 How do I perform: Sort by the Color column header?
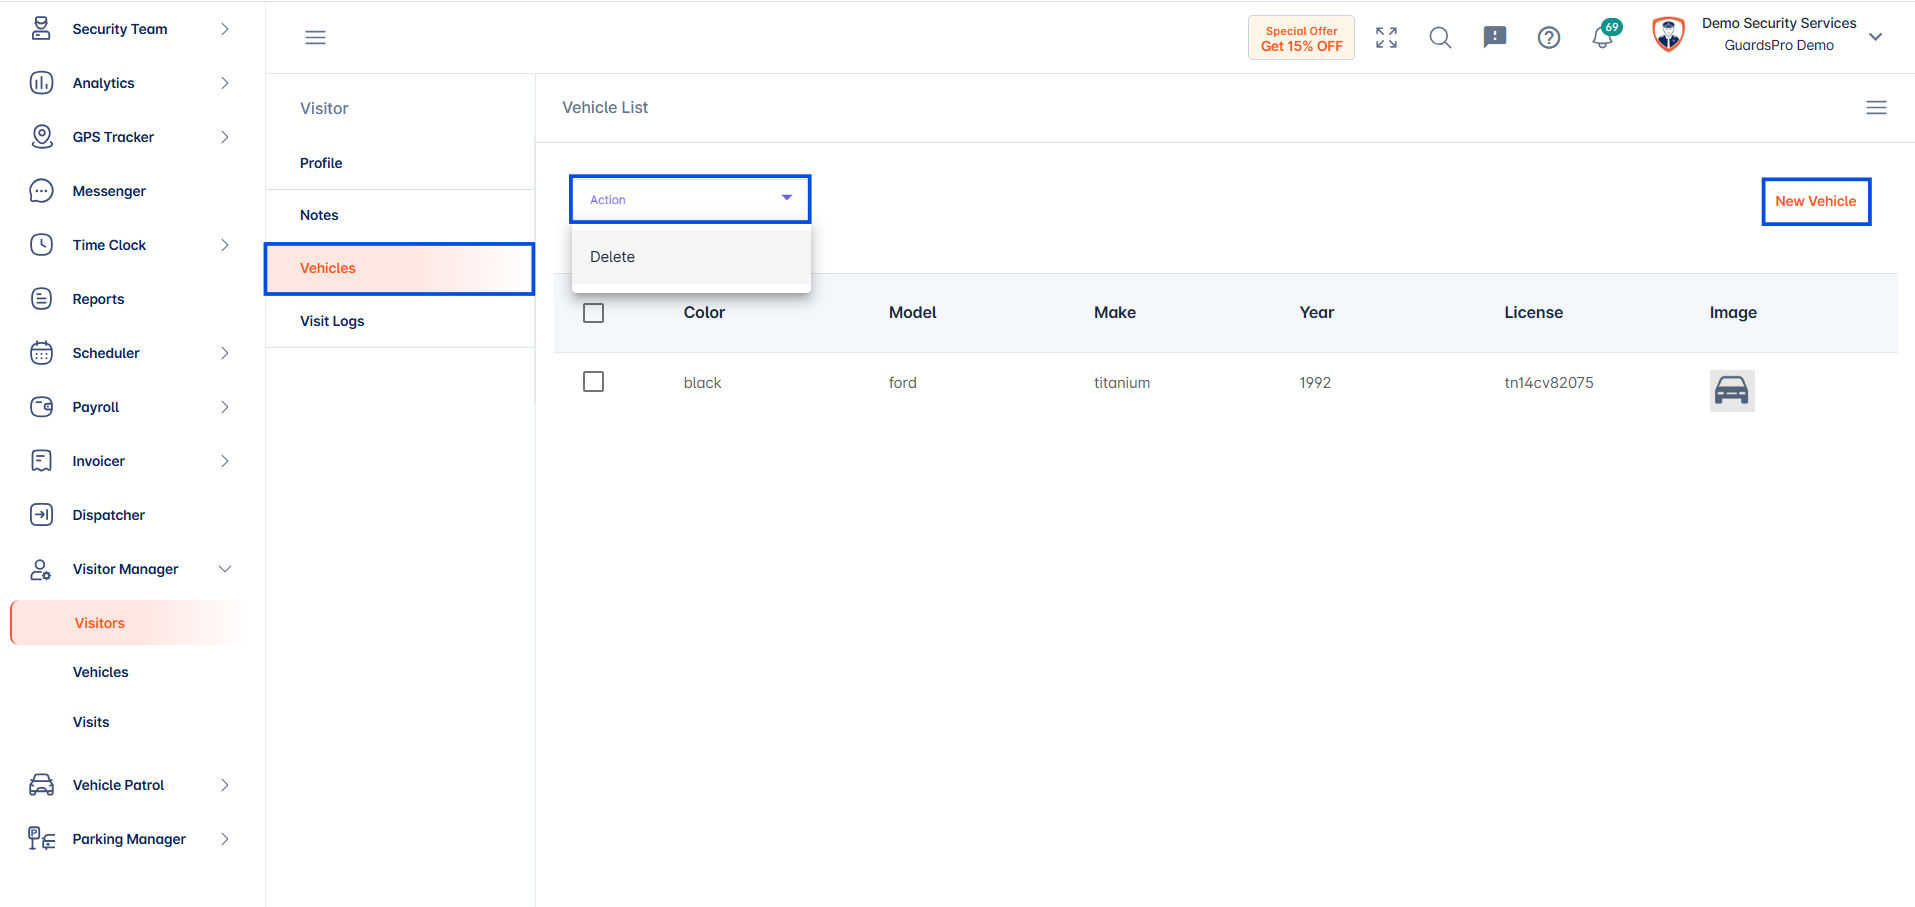704,312
